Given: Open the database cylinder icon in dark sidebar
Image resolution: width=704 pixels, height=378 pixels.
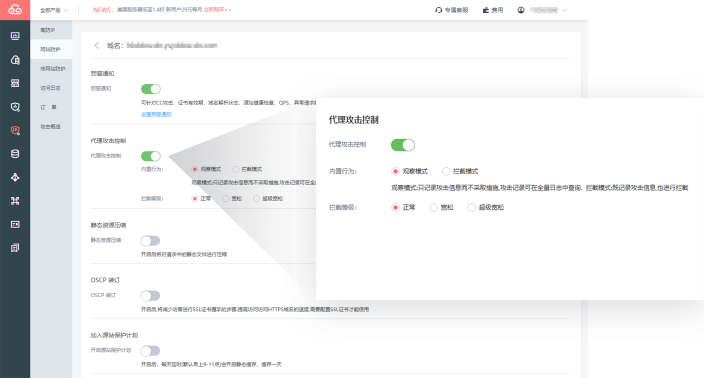Looking at the screenshot, I should (15, 154).
